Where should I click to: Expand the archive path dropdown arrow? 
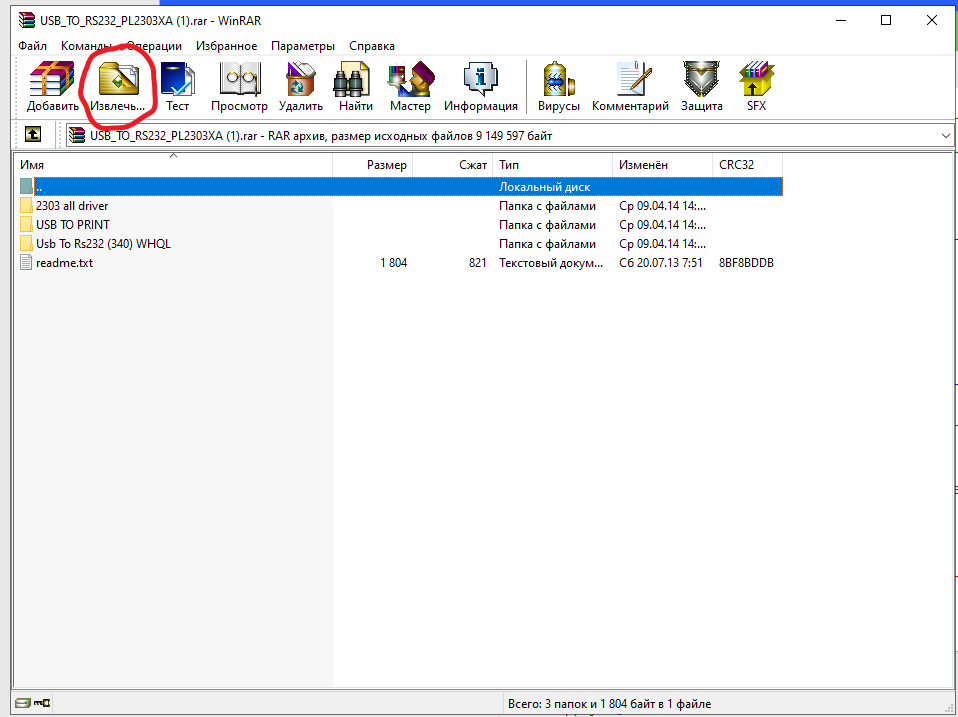946,136
